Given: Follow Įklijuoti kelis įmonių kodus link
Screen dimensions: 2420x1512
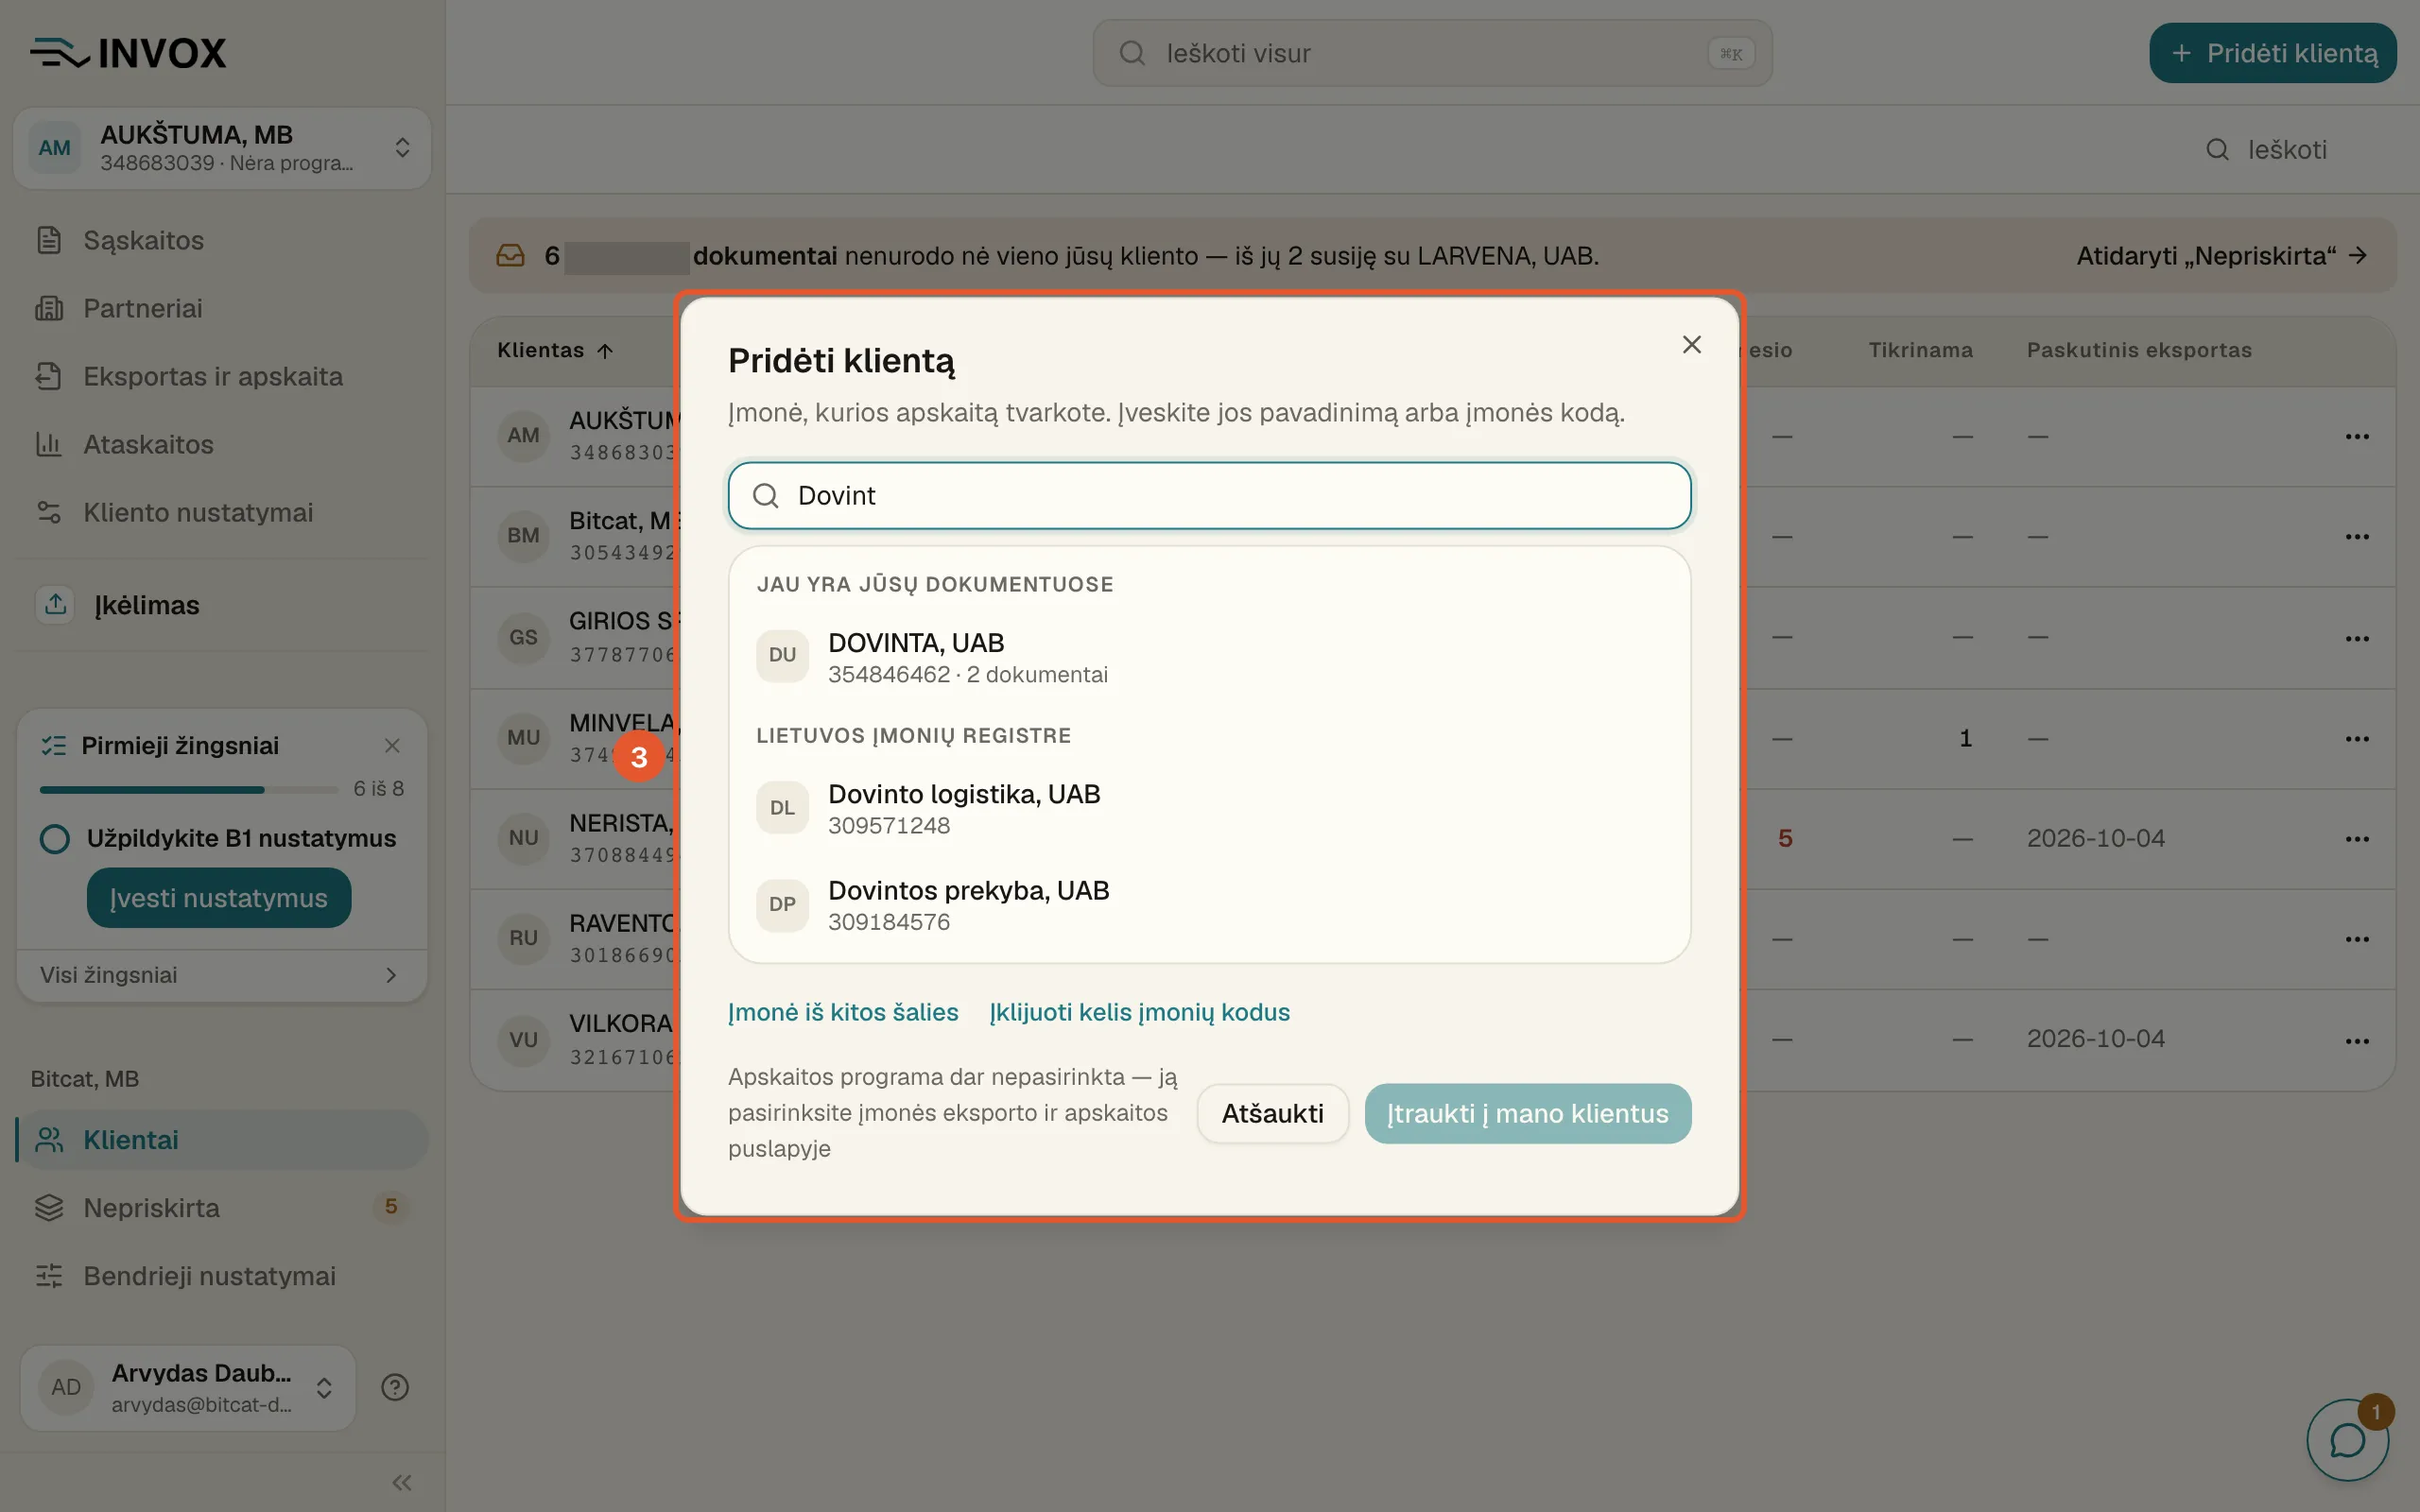Looking at the screenshot, I should 1139,1013.
